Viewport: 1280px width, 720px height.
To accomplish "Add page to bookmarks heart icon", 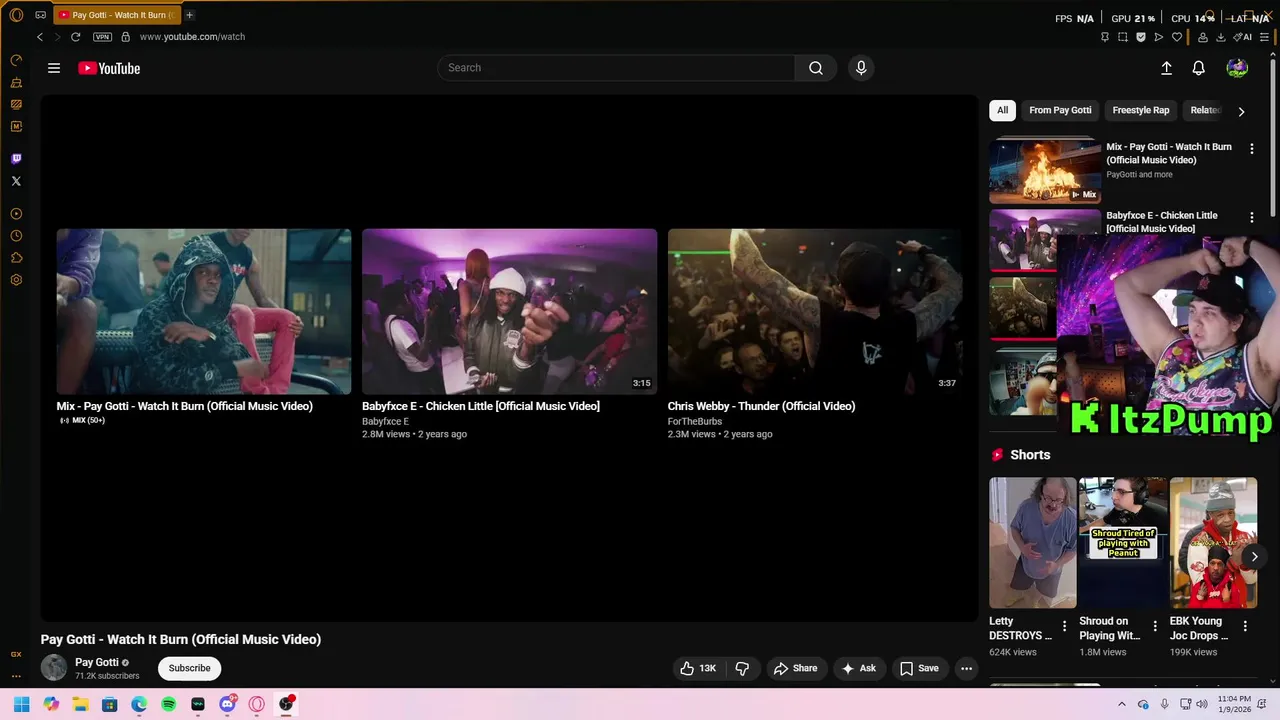I will (x=1177, y=37).
